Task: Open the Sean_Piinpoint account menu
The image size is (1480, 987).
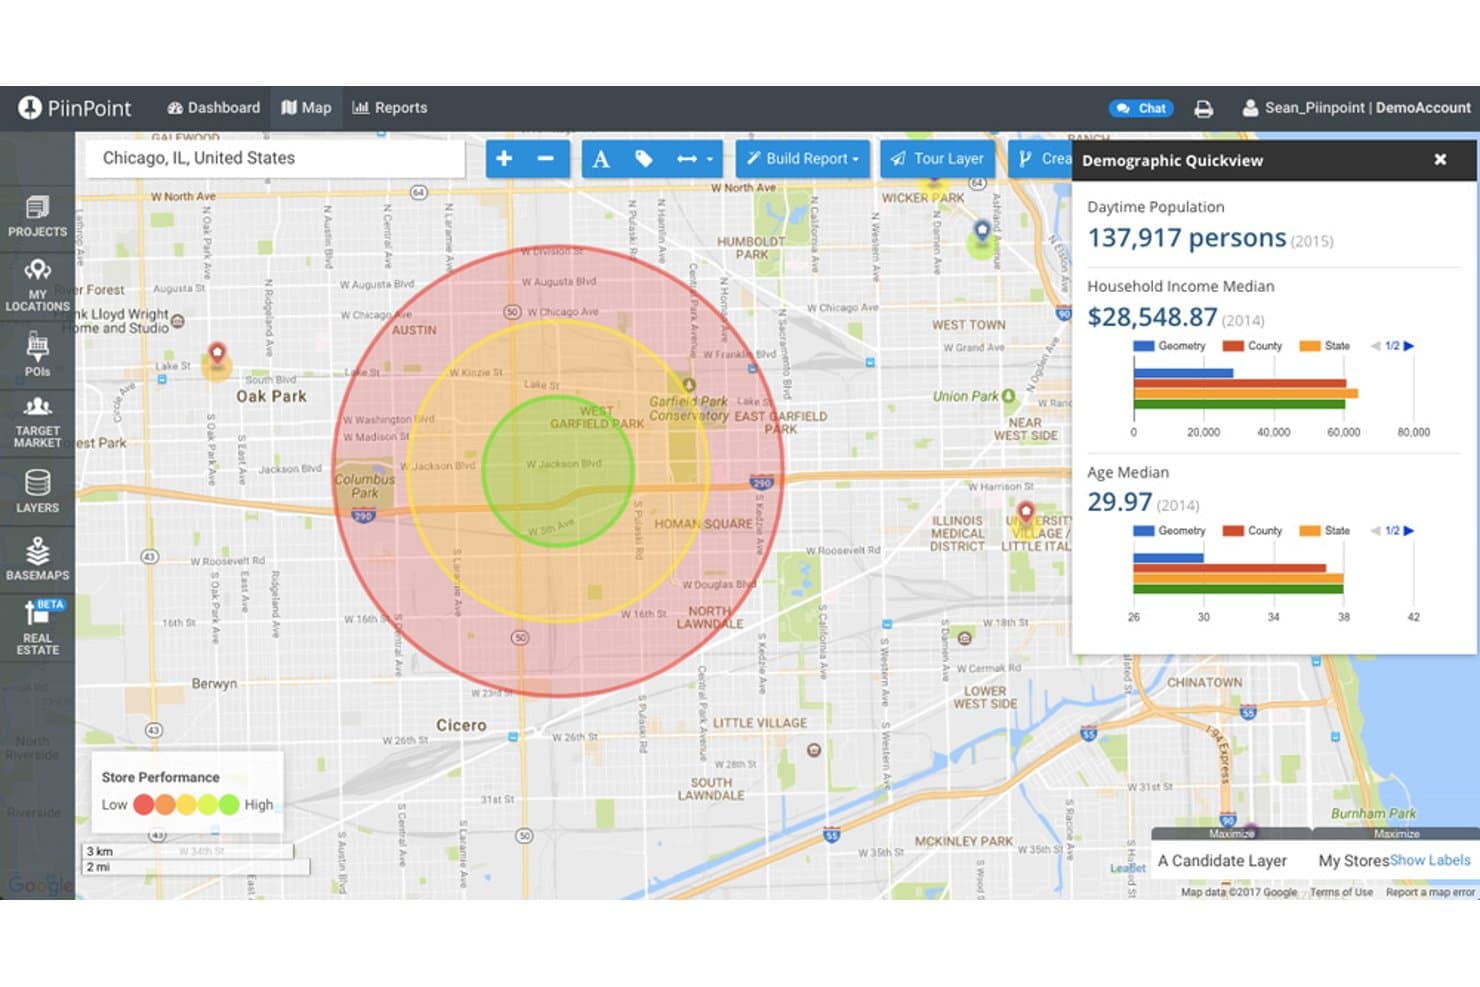Action: (1356, 108)
